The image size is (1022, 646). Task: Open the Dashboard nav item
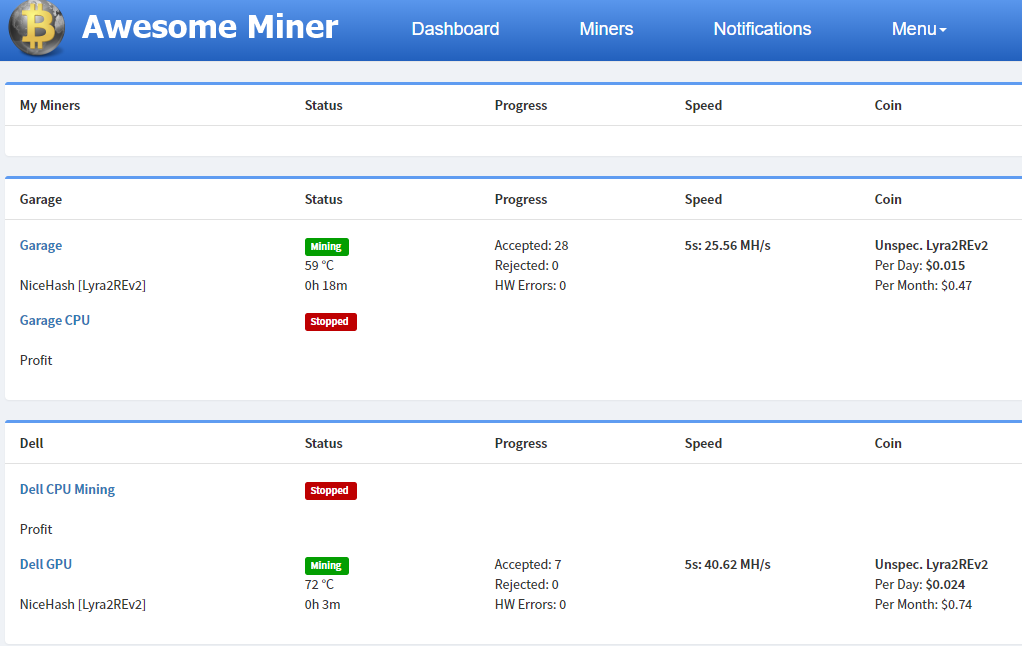point(455,29)
